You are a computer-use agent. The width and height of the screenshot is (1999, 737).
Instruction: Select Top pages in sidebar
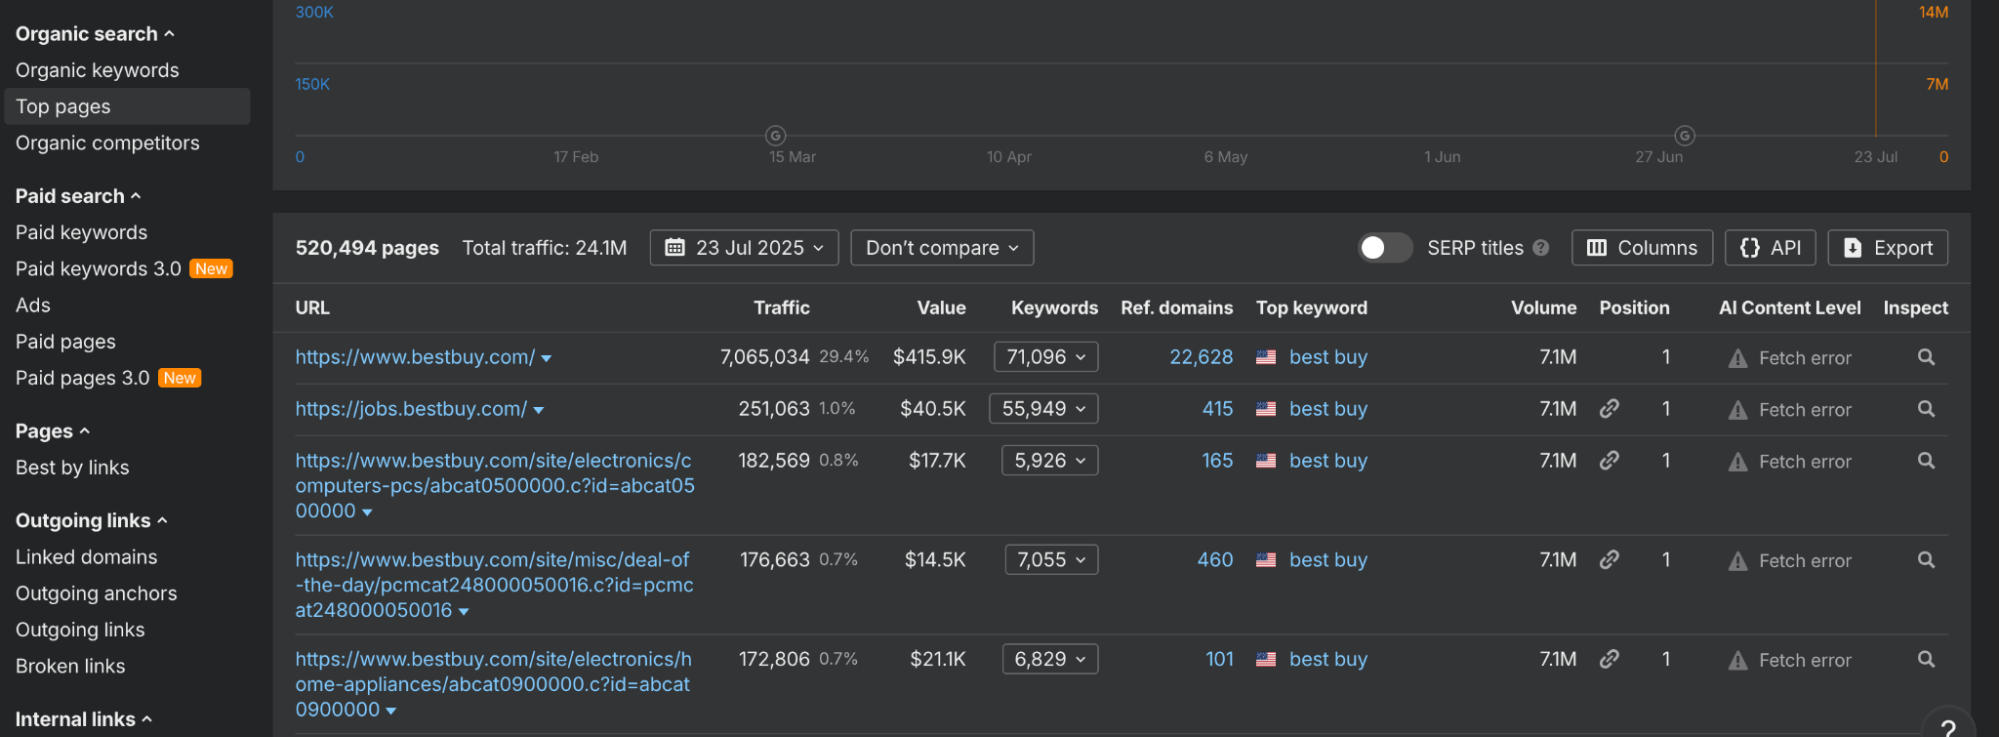point(127,106)
